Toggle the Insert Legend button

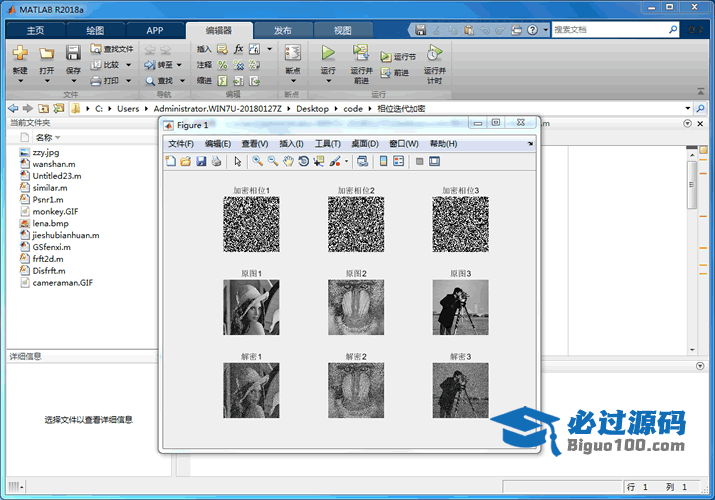[399, 161]
